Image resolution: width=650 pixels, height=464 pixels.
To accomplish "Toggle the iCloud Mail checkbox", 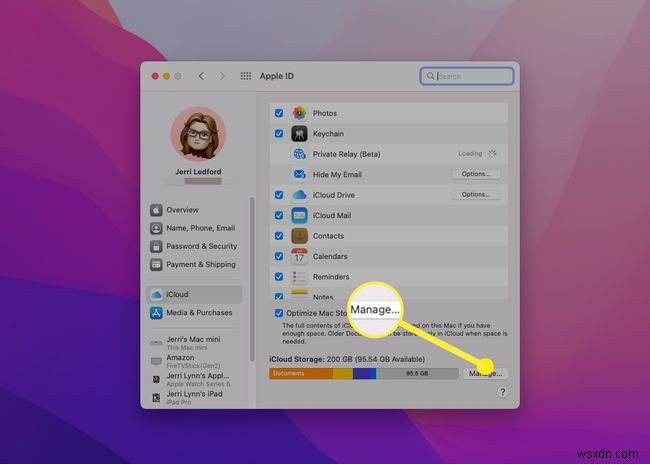I will point(279,215).
